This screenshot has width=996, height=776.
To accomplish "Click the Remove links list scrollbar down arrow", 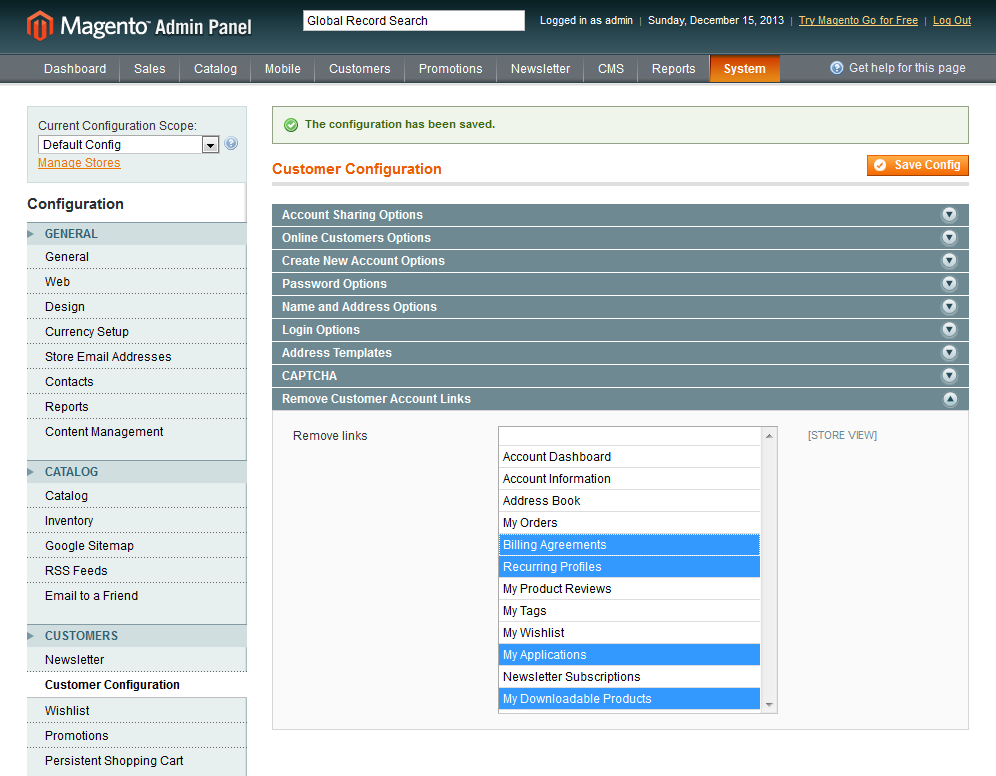I will coord(769,704).
